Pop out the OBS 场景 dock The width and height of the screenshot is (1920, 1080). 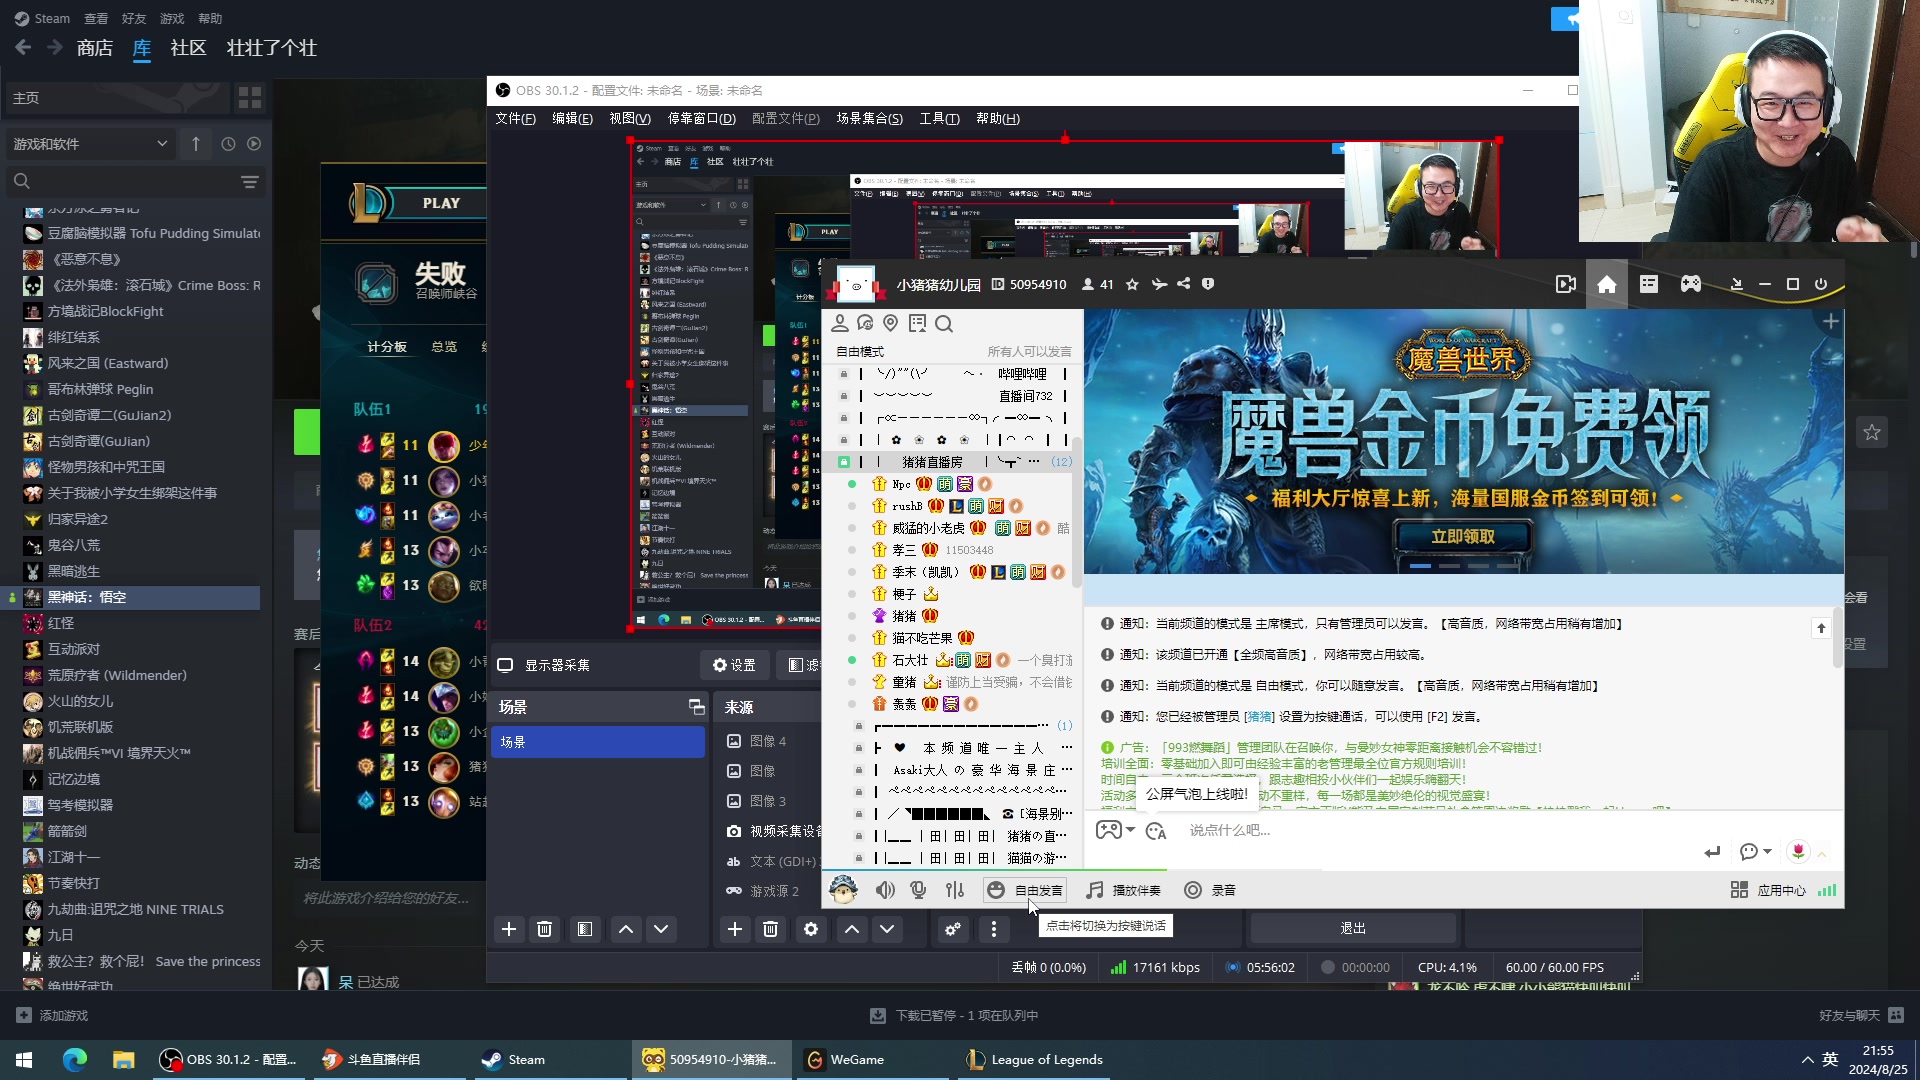[697, 707]
